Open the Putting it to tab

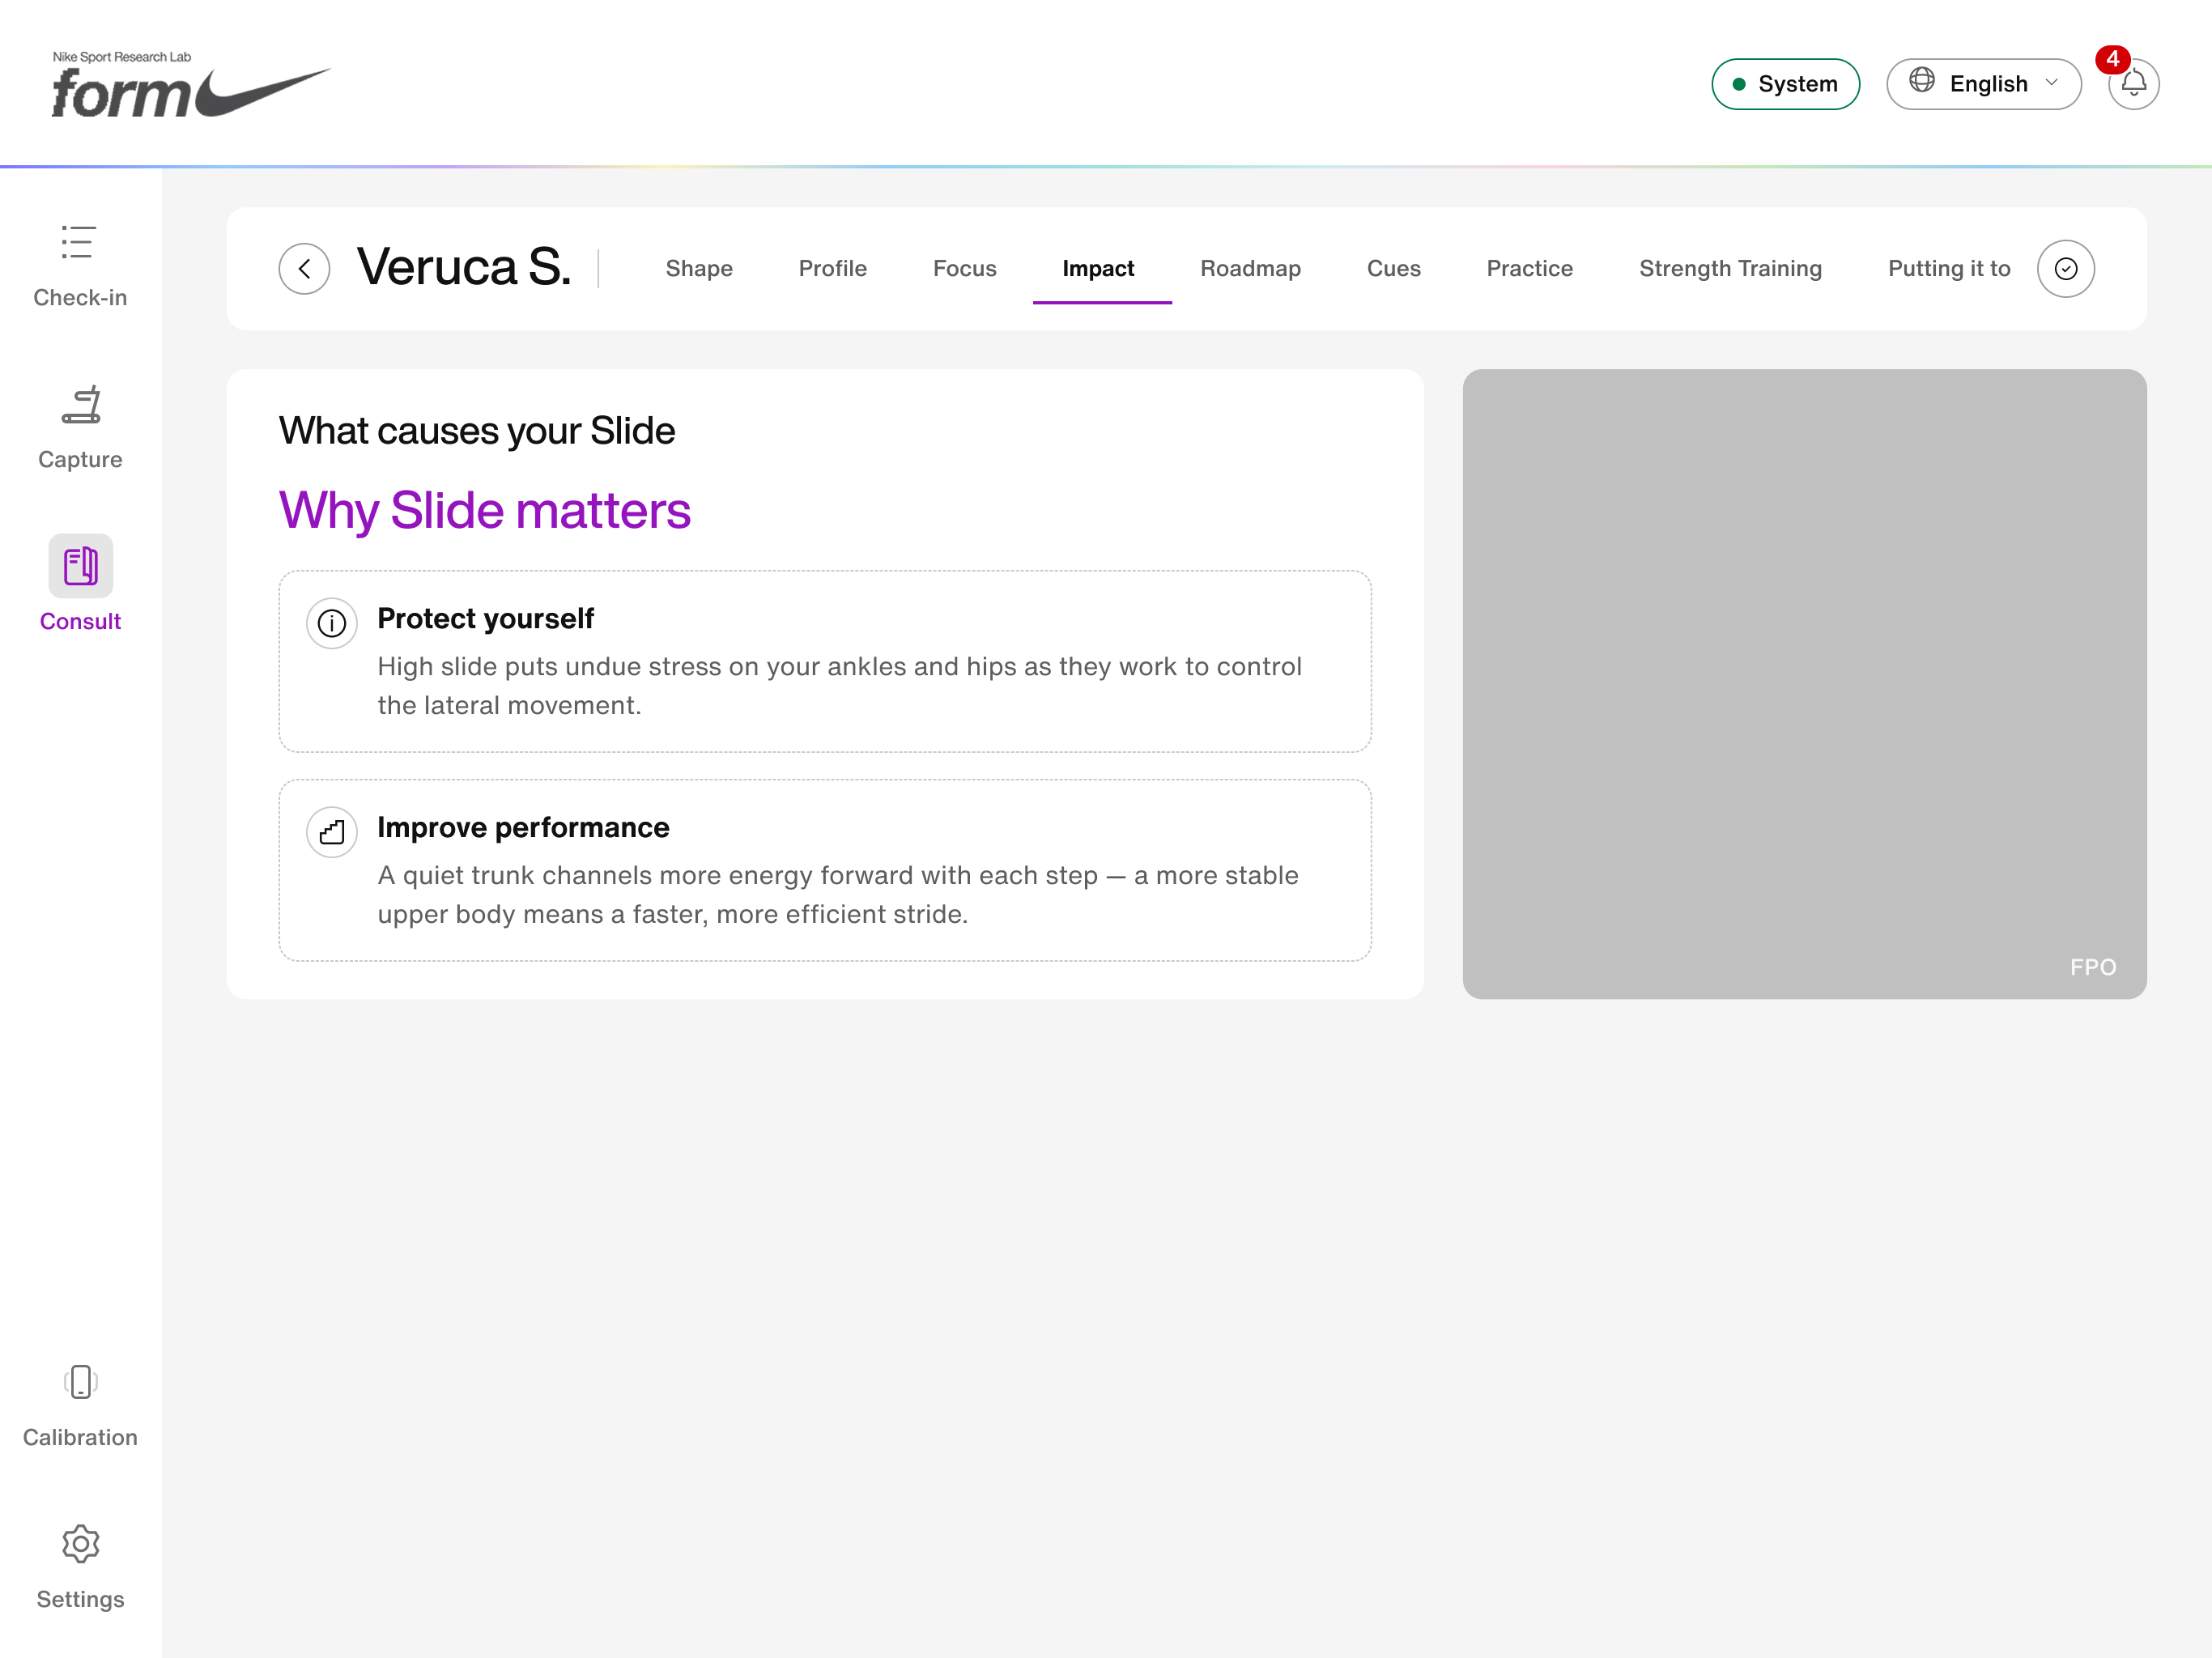coord(1948,268)
